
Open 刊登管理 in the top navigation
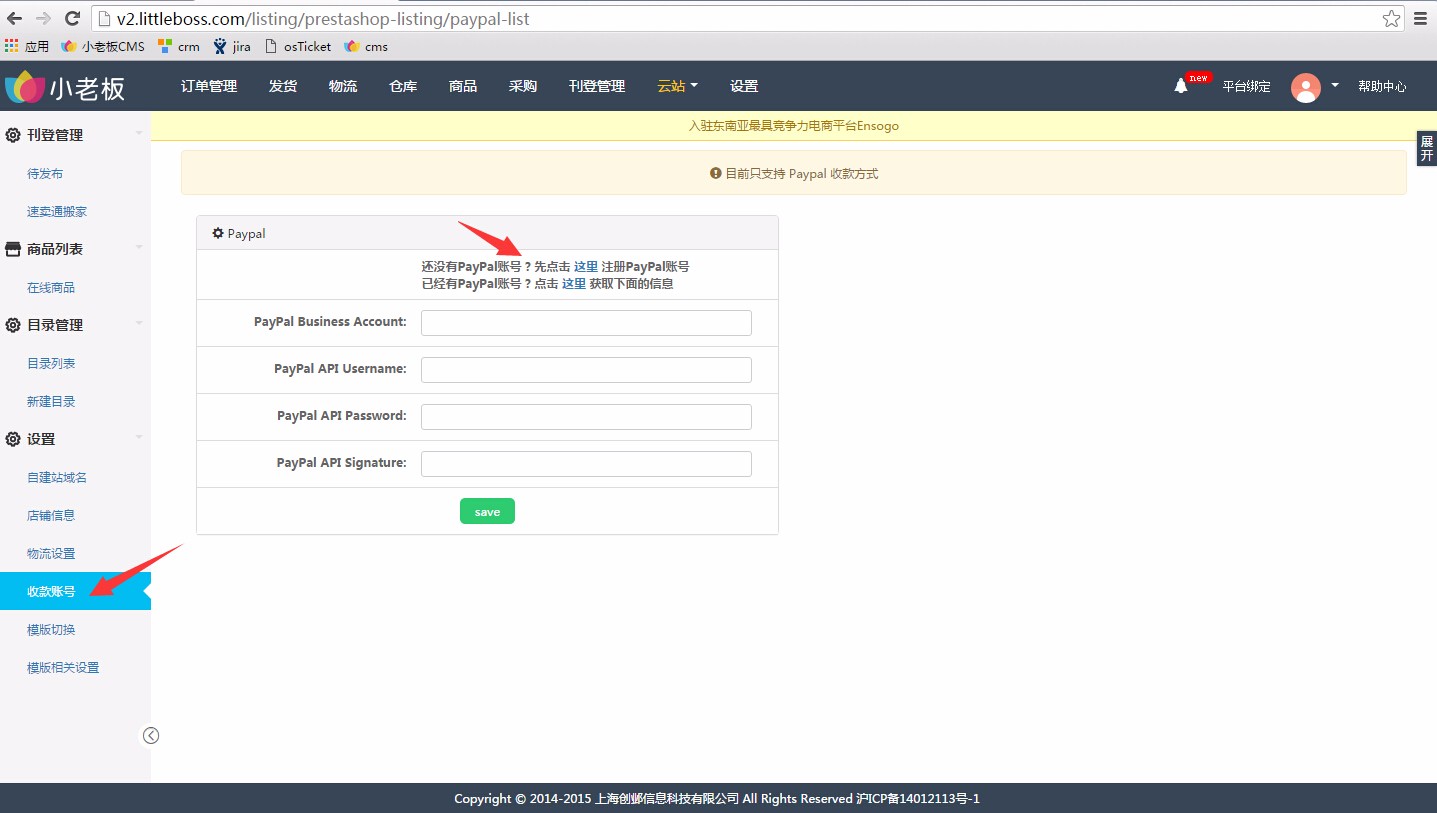point(597,86)
